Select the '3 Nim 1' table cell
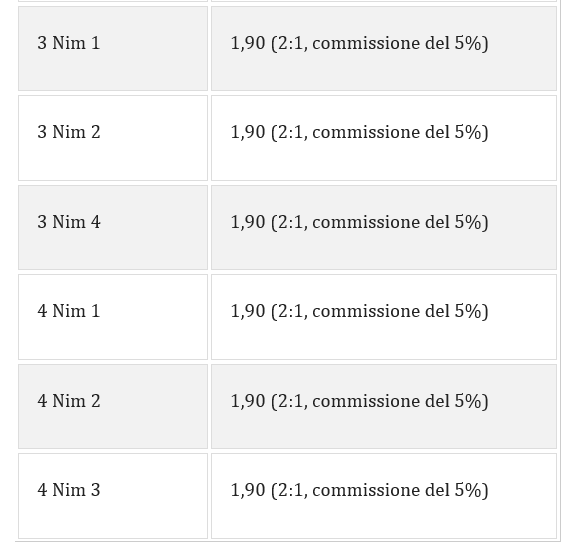 pos(113,49)
